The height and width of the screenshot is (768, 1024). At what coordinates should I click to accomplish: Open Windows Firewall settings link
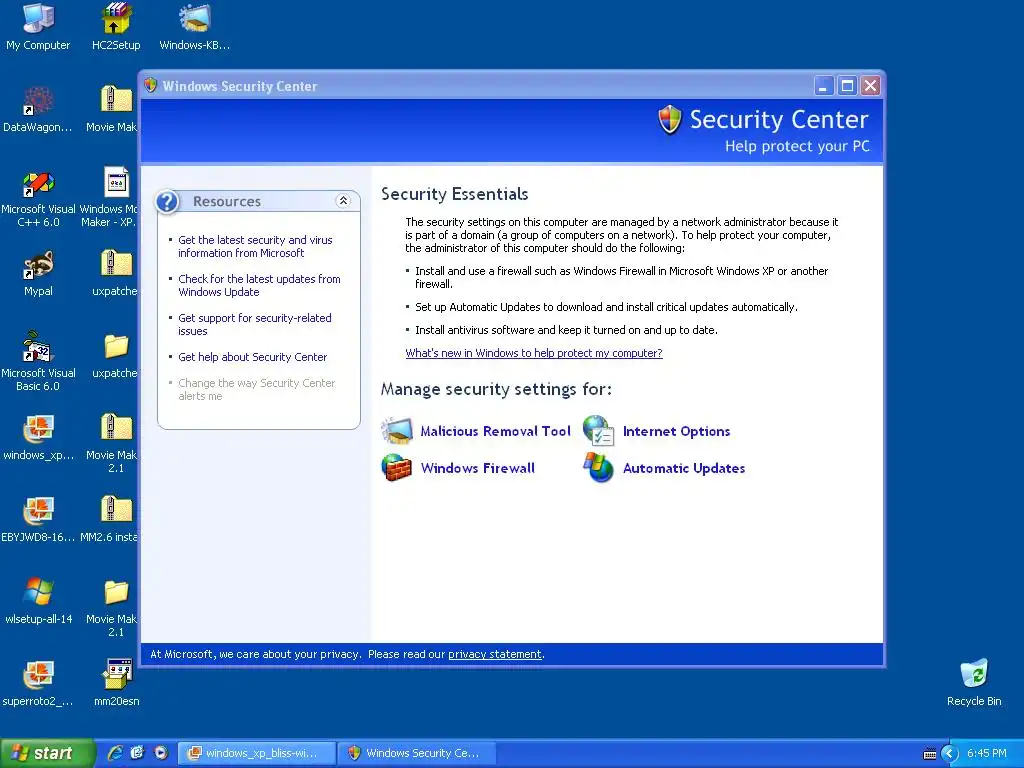478,468
